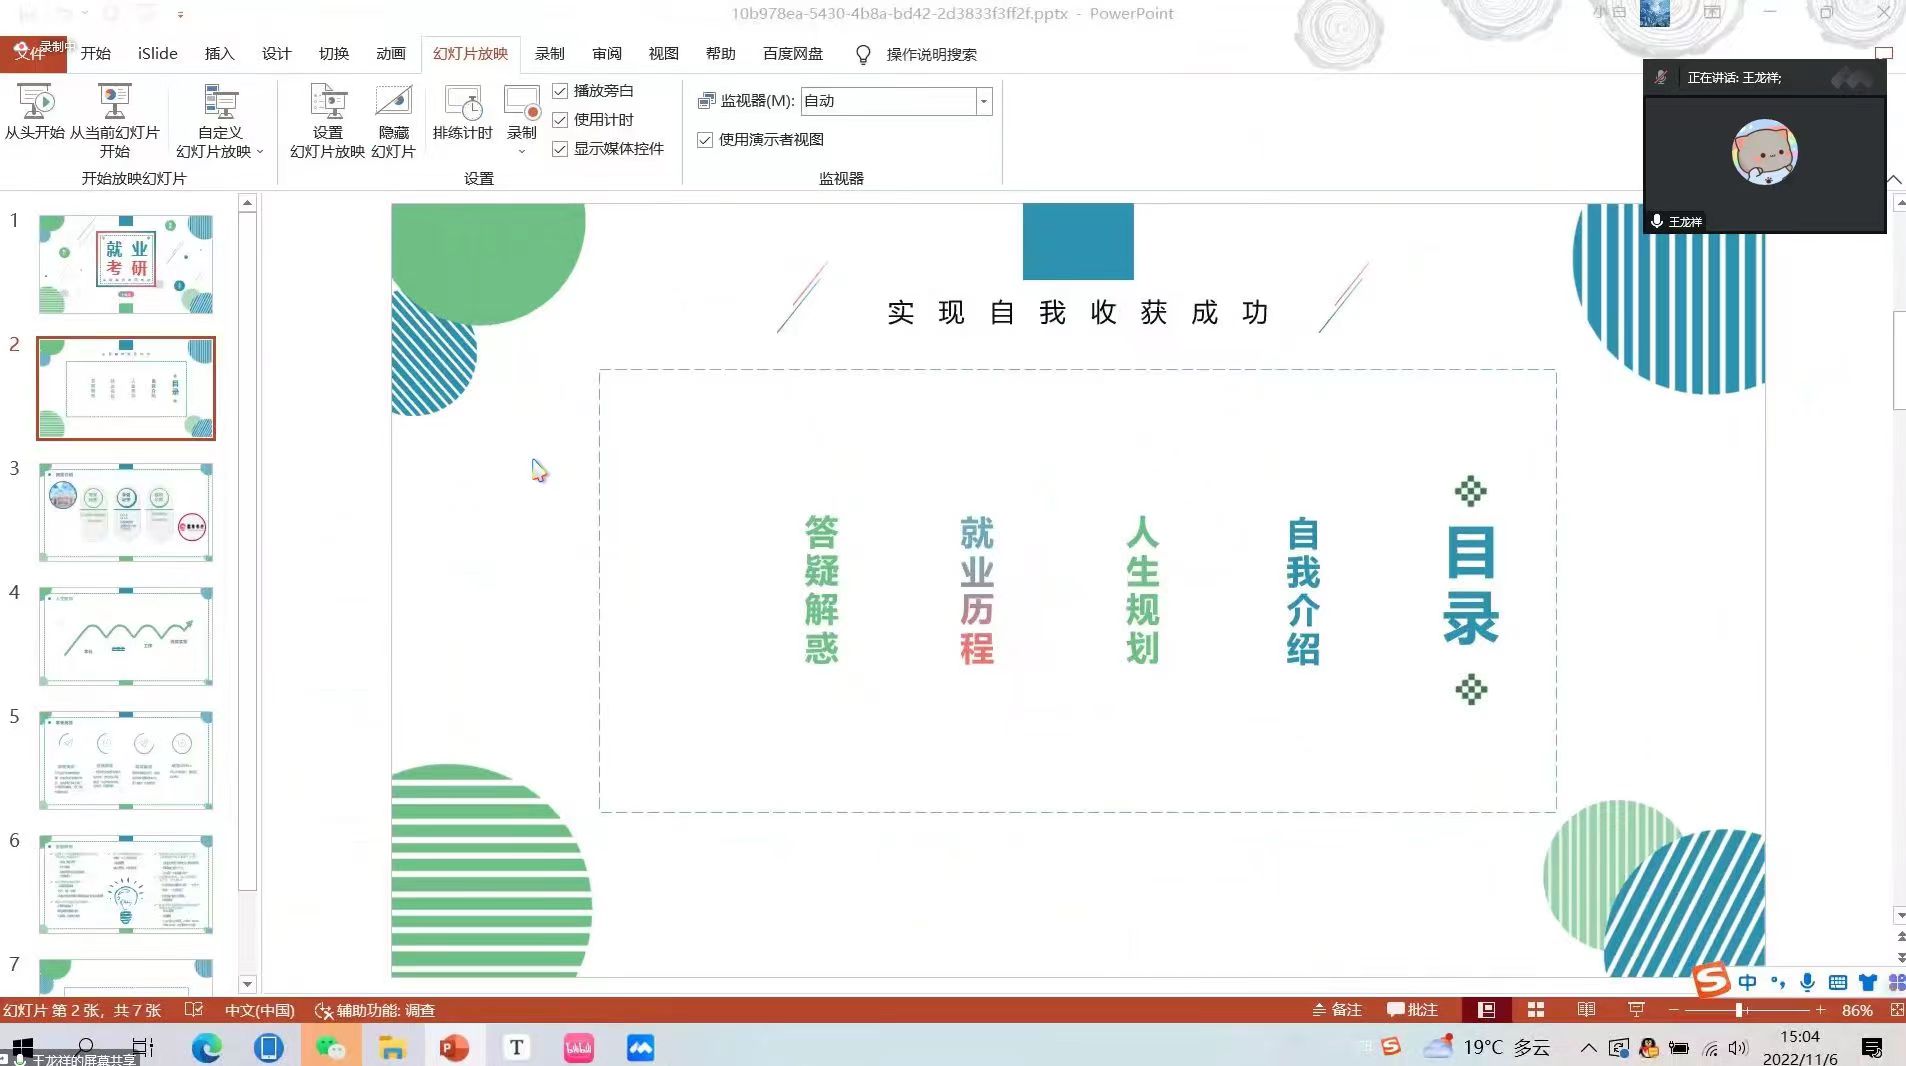The width and height of the screenshot is (1906, 1066).
Task: Click zoom in plus button
Action: [1821, 1010]
